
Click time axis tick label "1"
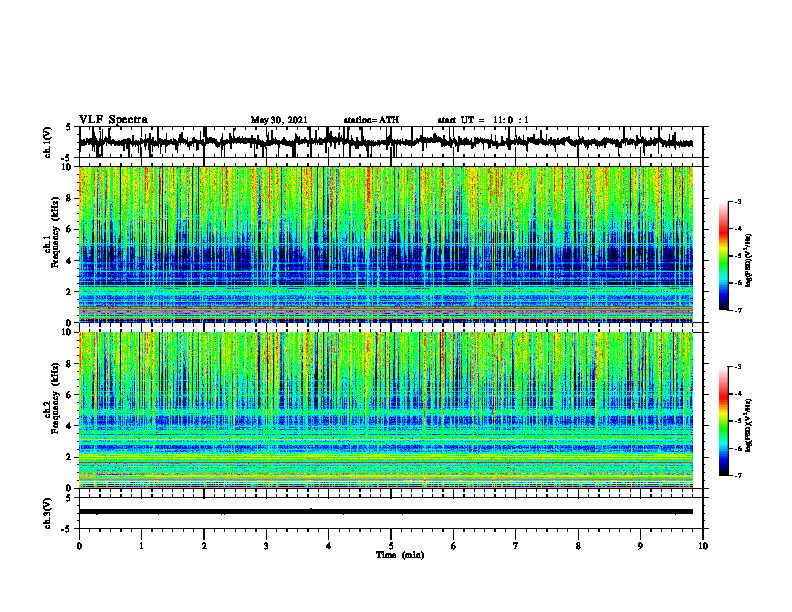pyautogui.click(x=141, y=546)
